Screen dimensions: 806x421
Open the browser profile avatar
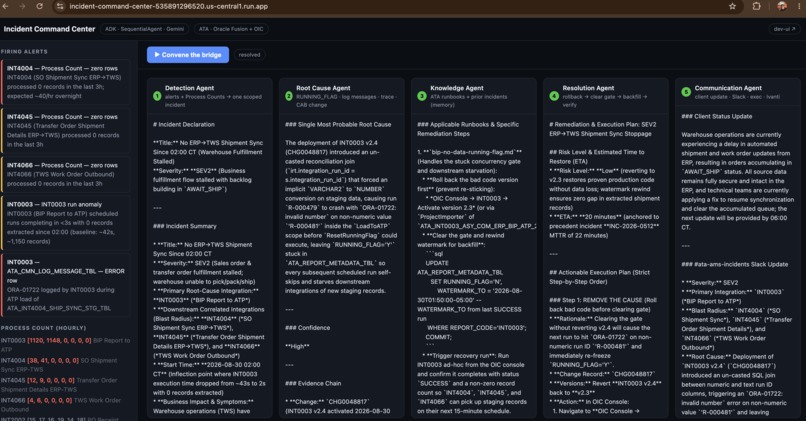[x=782, y=6]
